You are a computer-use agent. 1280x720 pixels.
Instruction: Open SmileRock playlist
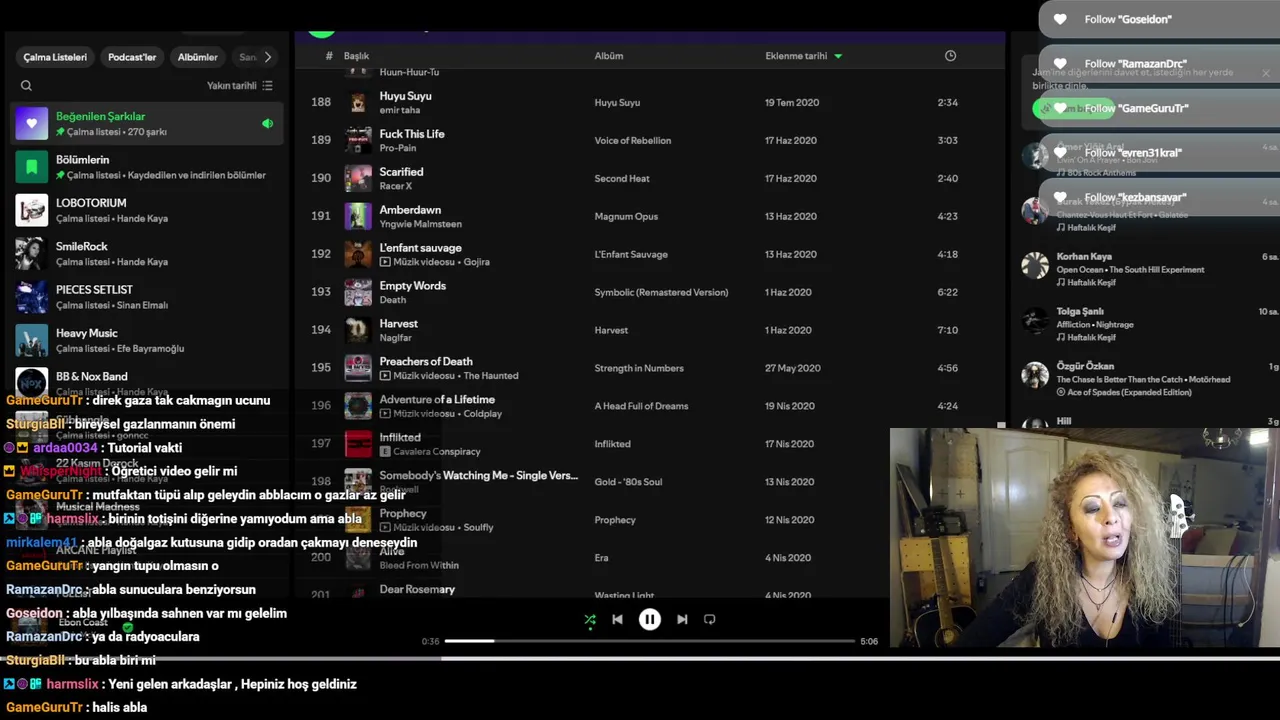tap(147, 254)
